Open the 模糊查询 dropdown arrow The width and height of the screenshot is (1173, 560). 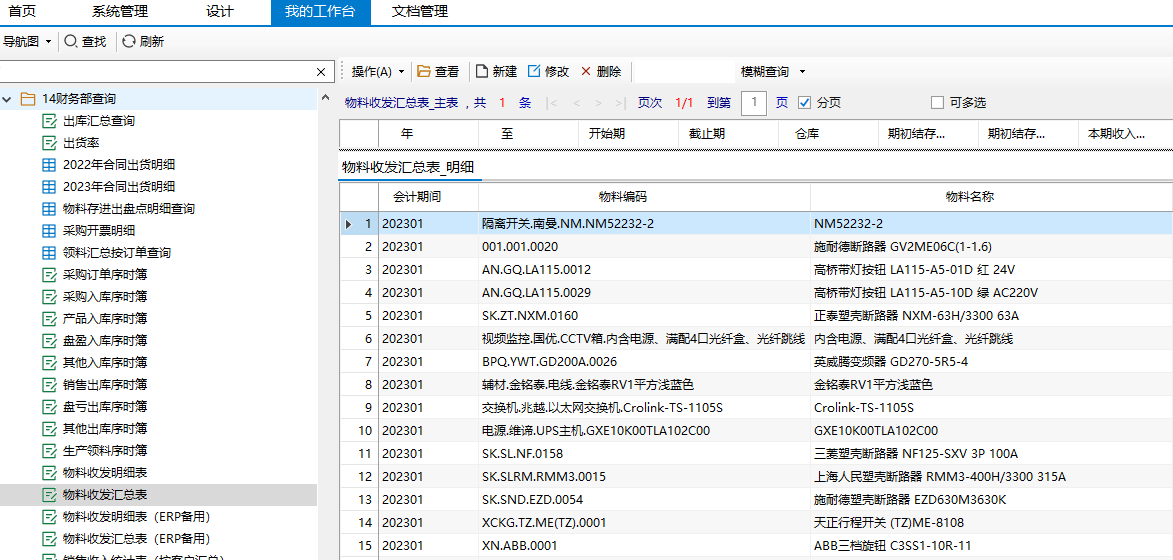[802, 72]
